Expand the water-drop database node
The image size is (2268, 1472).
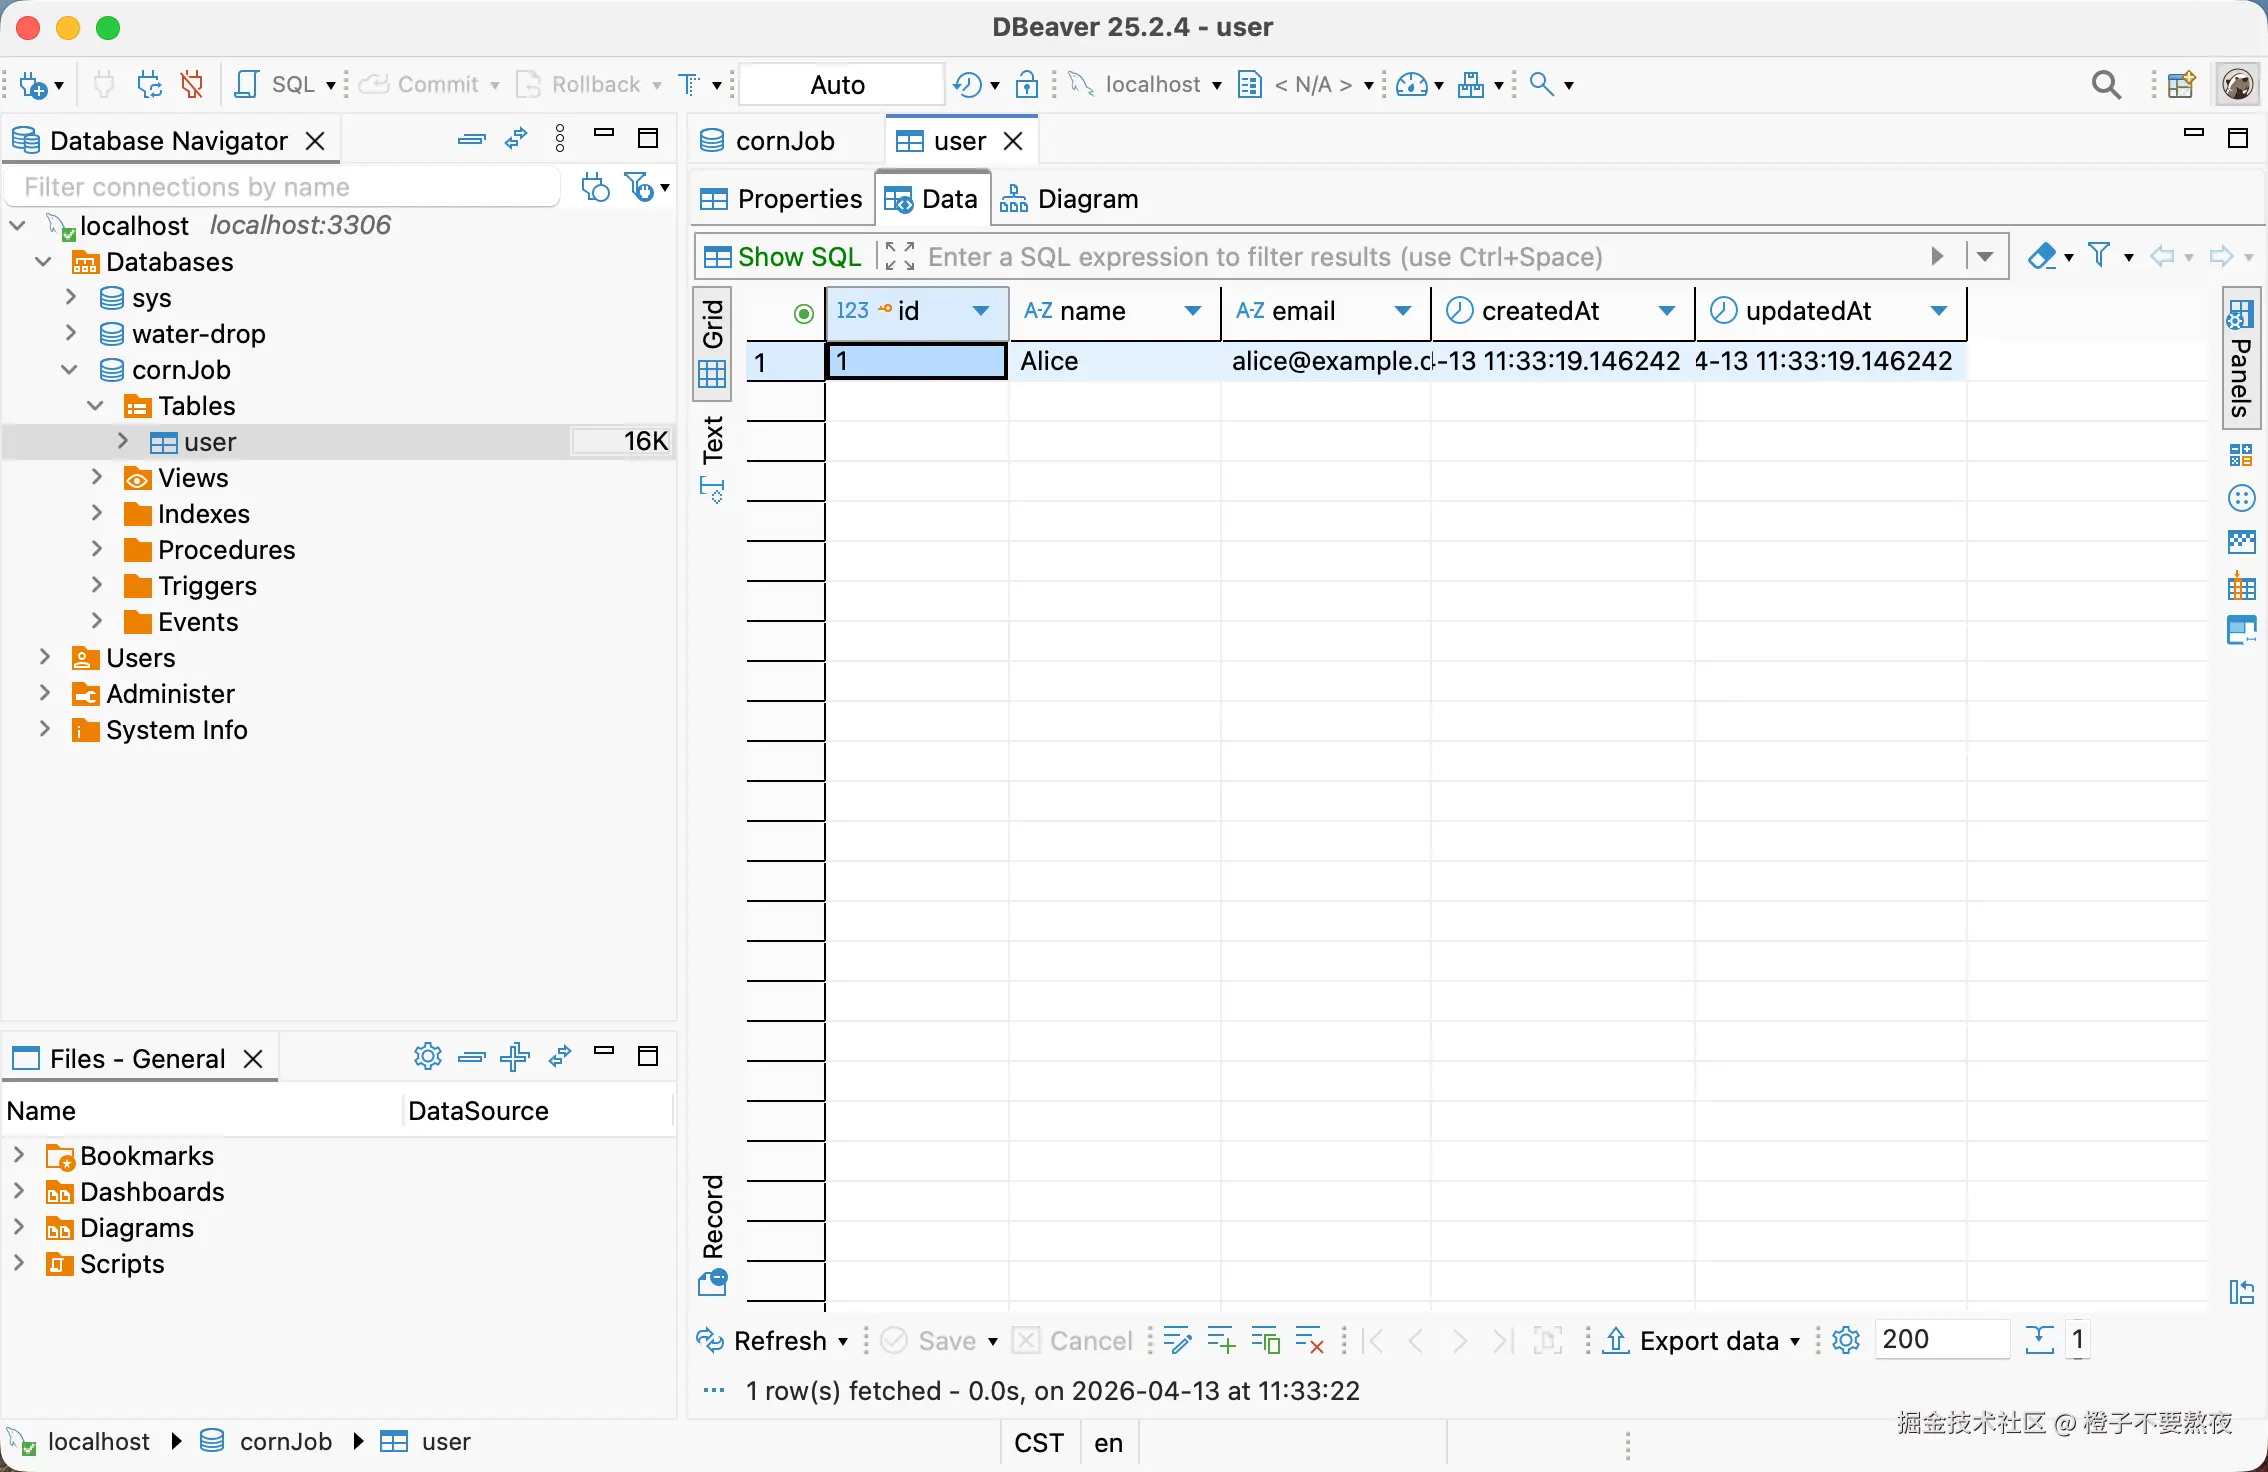(x=71, y=333)
